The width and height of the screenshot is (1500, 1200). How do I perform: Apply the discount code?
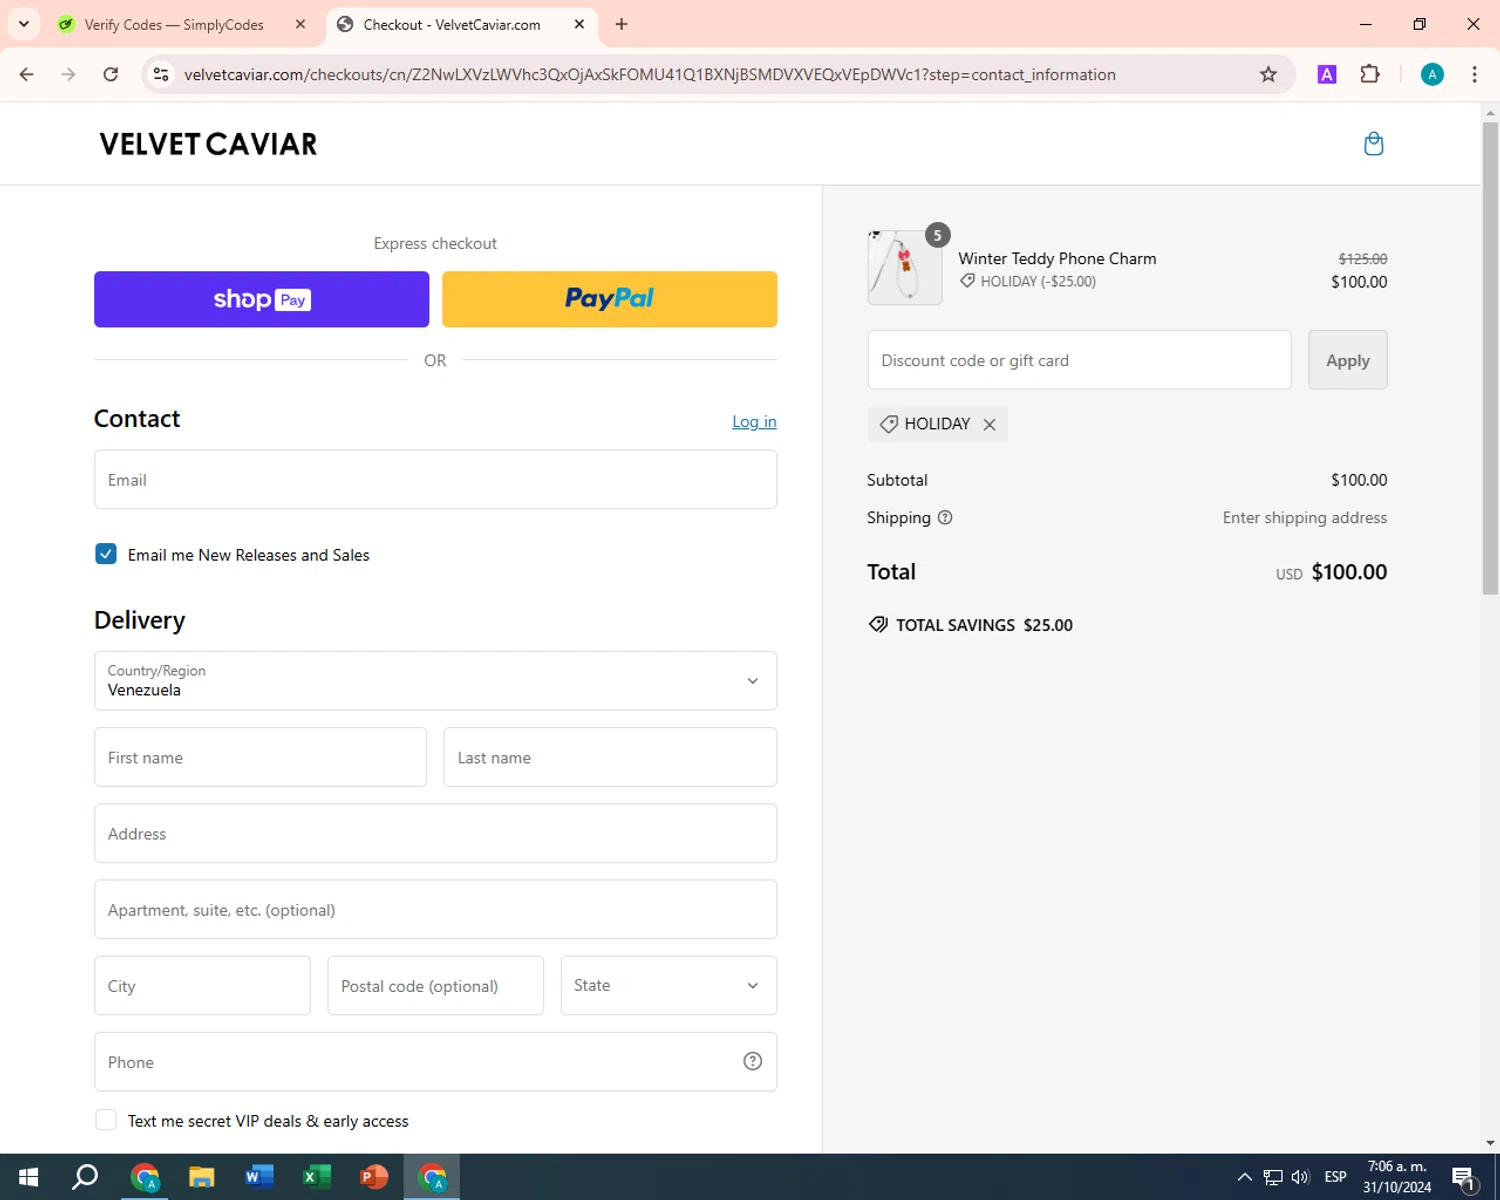1347,360
